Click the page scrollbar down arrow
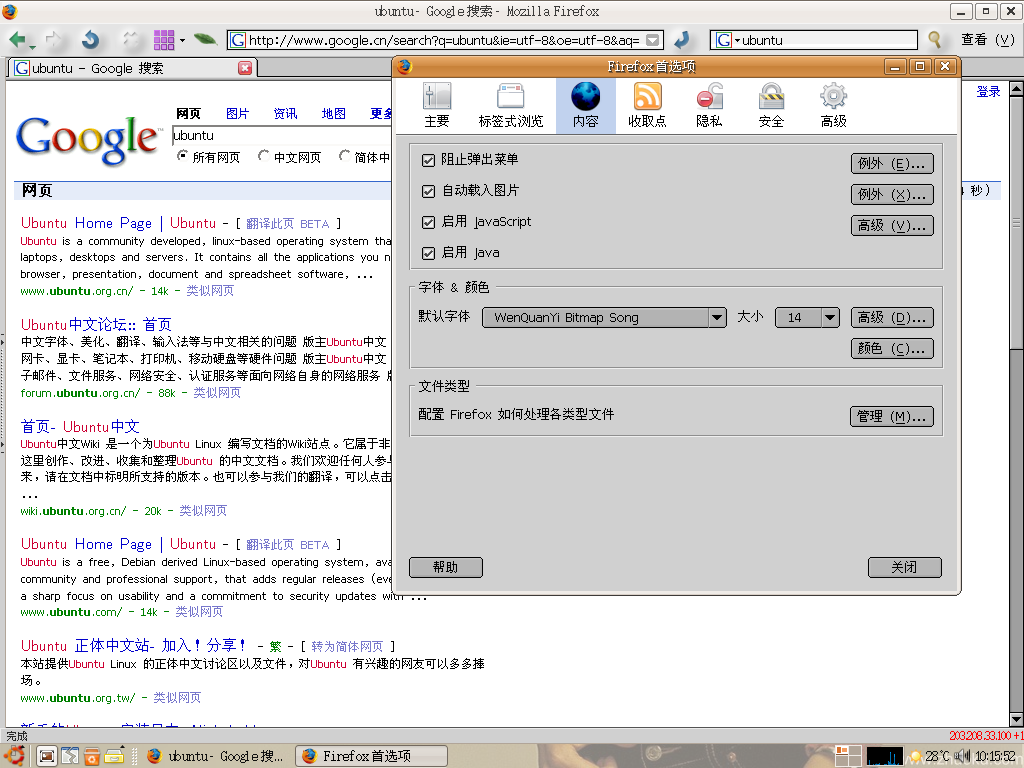 pyautogui.click(x=1016, y=719)
